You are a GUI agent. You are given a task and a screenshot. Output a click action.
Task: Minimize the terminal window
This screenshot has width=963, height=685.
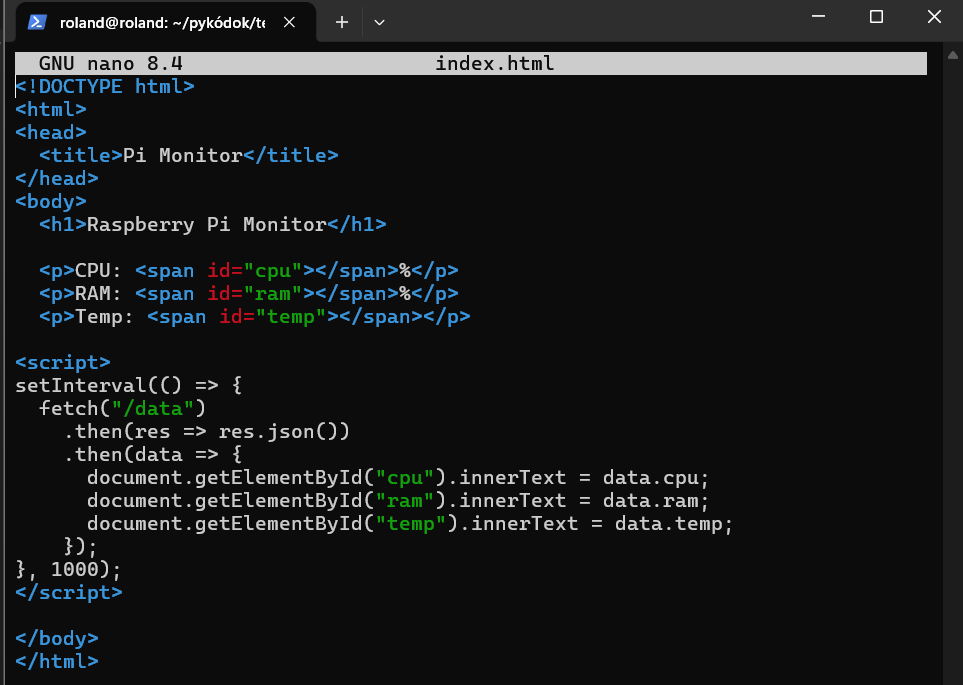pyautogui.click(x=818, y=17)
